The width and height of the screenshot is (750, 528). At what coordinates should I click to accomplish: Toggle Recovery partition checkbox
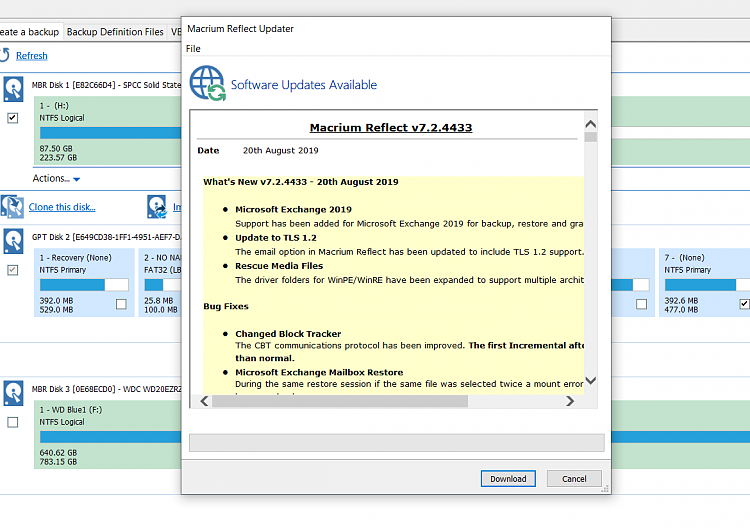121,304
